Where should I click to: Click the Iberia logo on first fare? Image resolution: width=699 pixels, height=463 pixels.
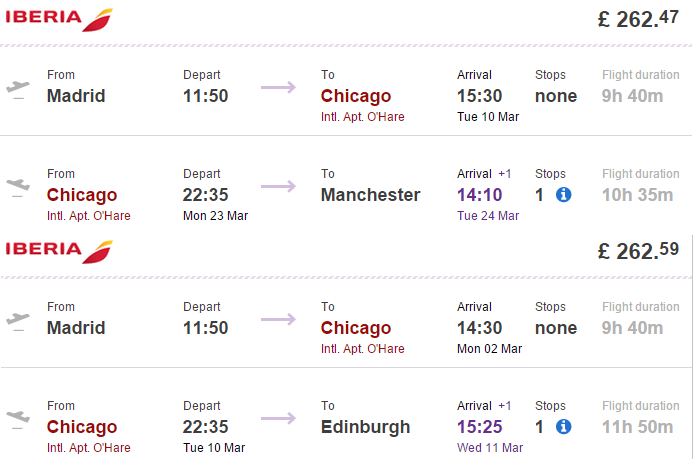coord(59,20)
